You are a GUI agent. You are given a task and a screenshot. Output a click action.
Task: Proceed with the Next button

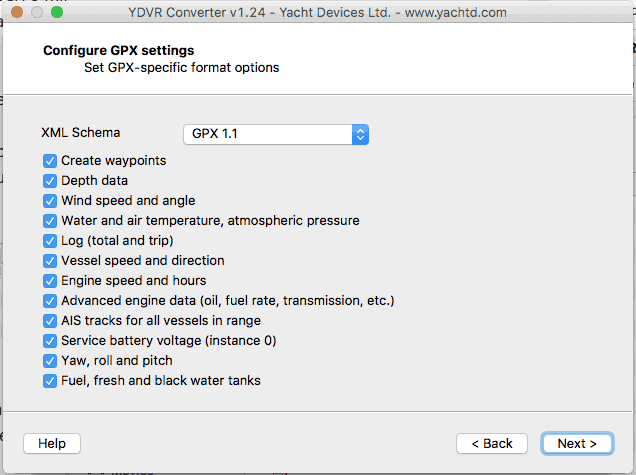(x=577, y=443)
